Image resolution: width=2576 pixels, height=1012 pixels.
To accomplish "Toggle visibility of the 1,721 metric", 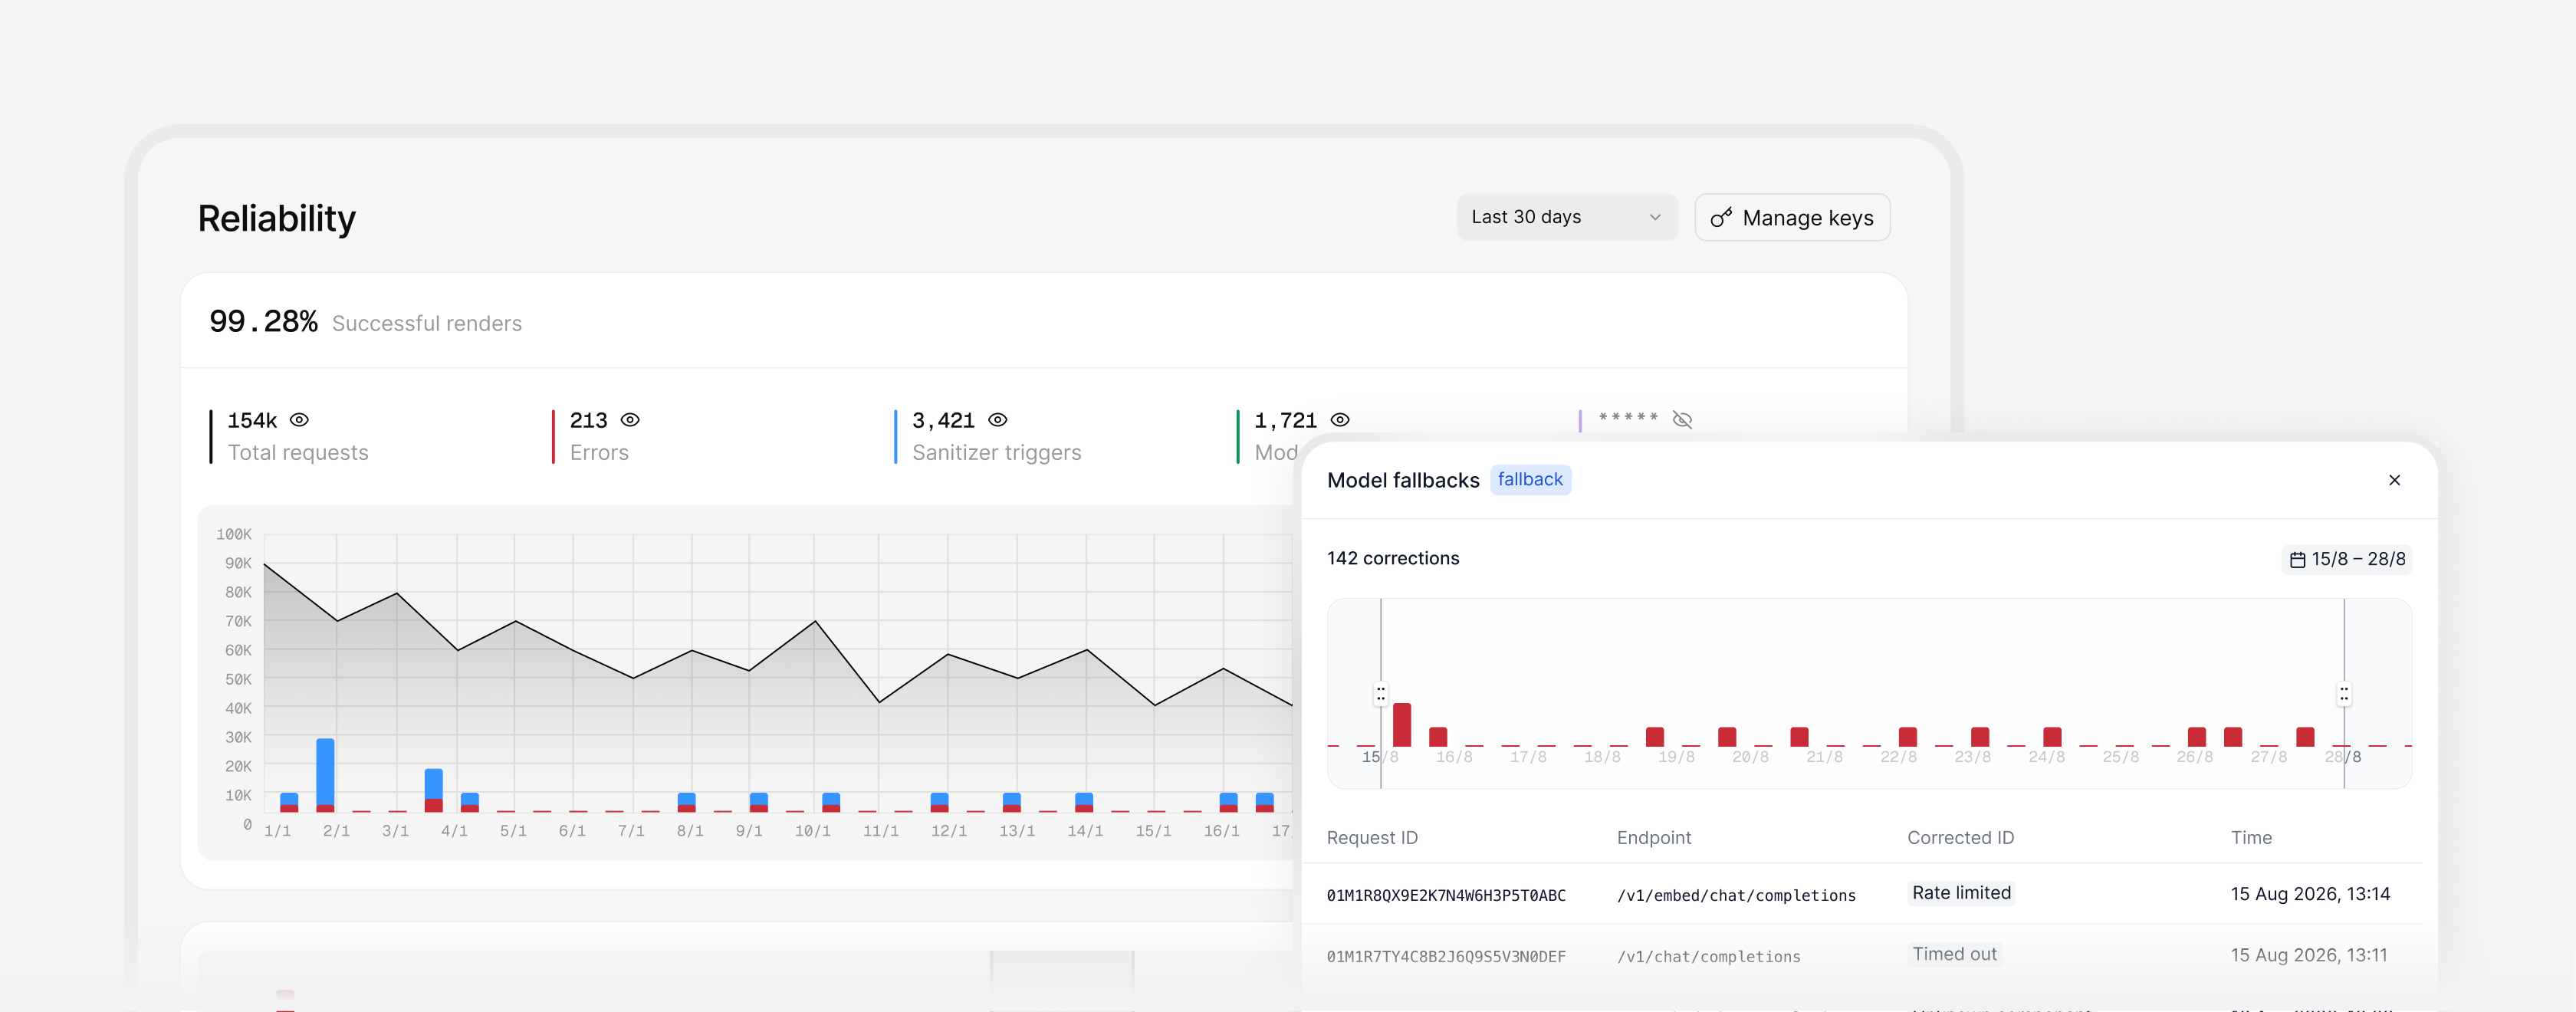I will [x=1340, y=420].
